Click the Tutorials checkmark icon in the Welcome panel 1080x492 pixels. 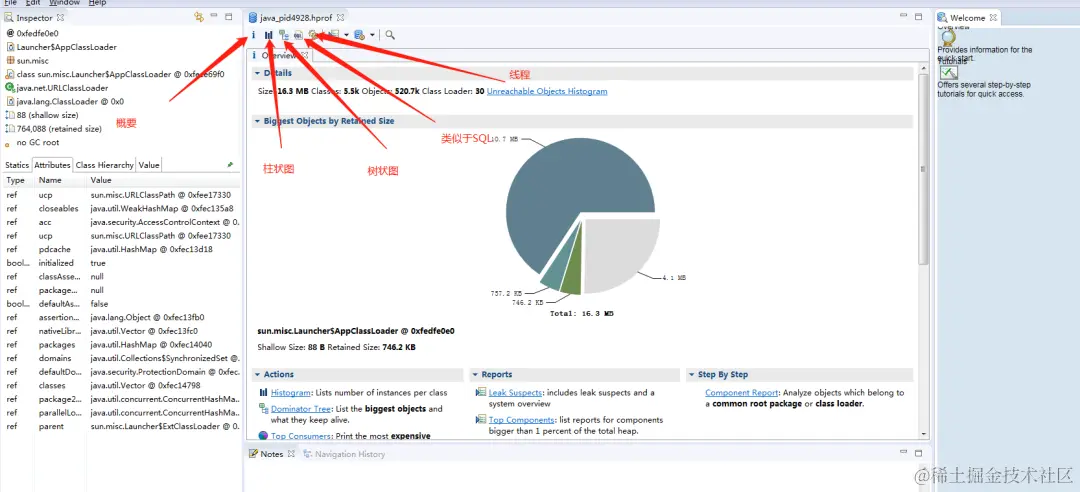tap(949, 72)
